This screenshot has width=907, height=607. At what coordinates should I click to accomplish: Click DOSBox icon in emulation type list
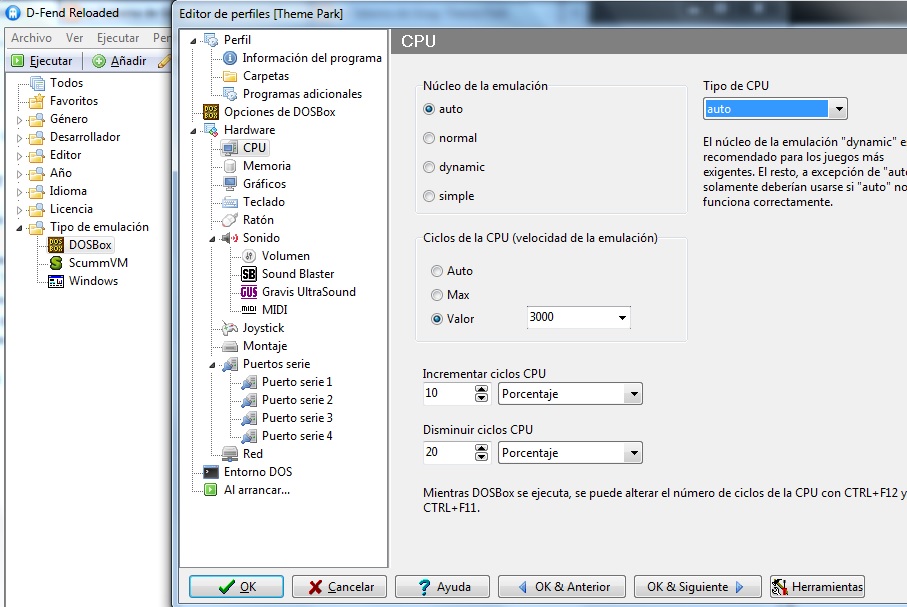click(56, 245)
